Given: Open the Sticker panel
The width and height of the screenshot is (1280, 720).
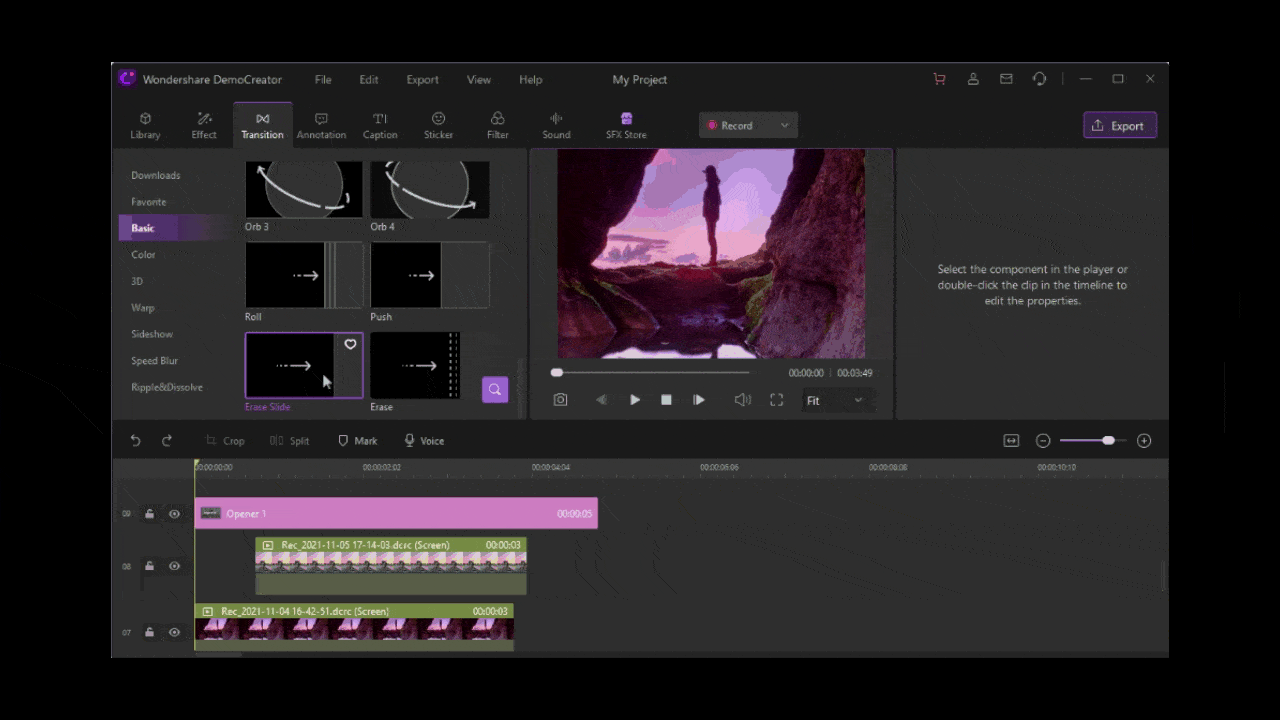Looking at the screenshot, I should click(x=438, y=125).
